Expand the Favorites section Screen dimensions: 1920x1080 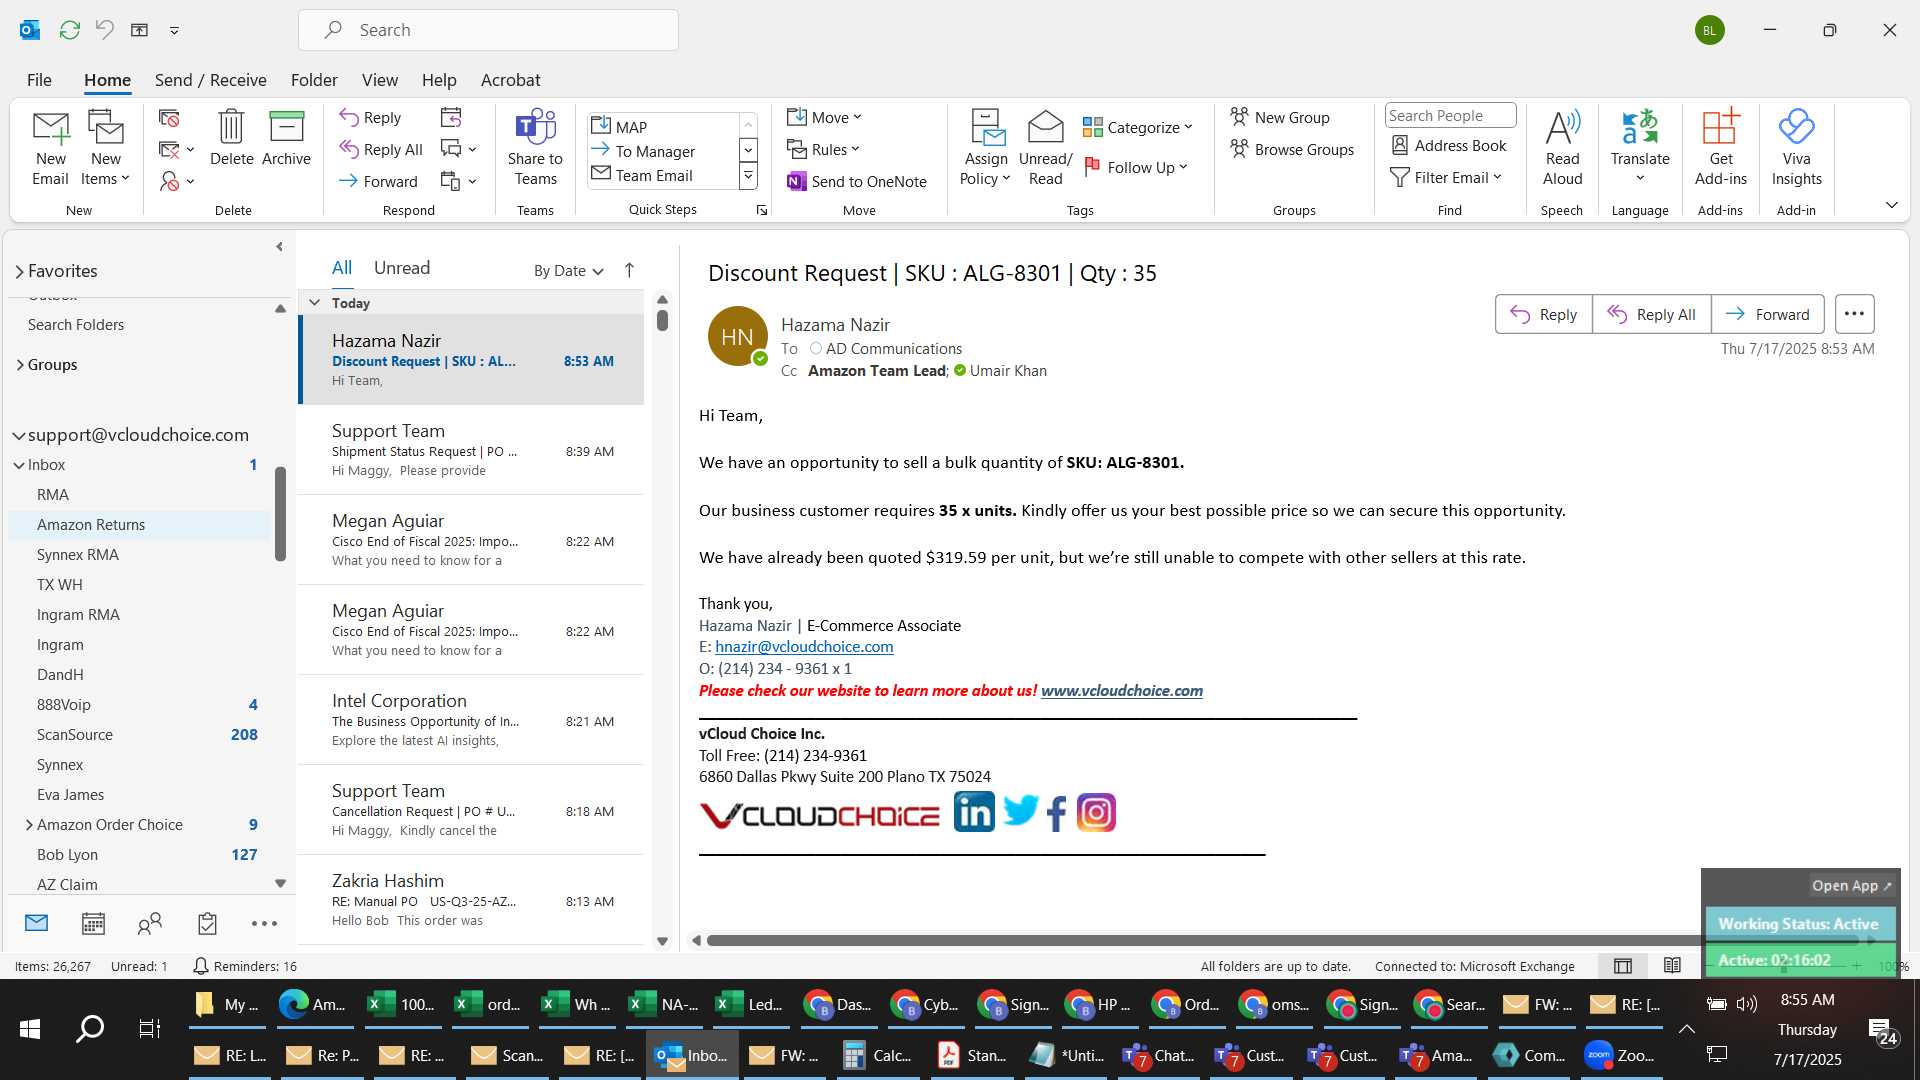coord(19,271)
